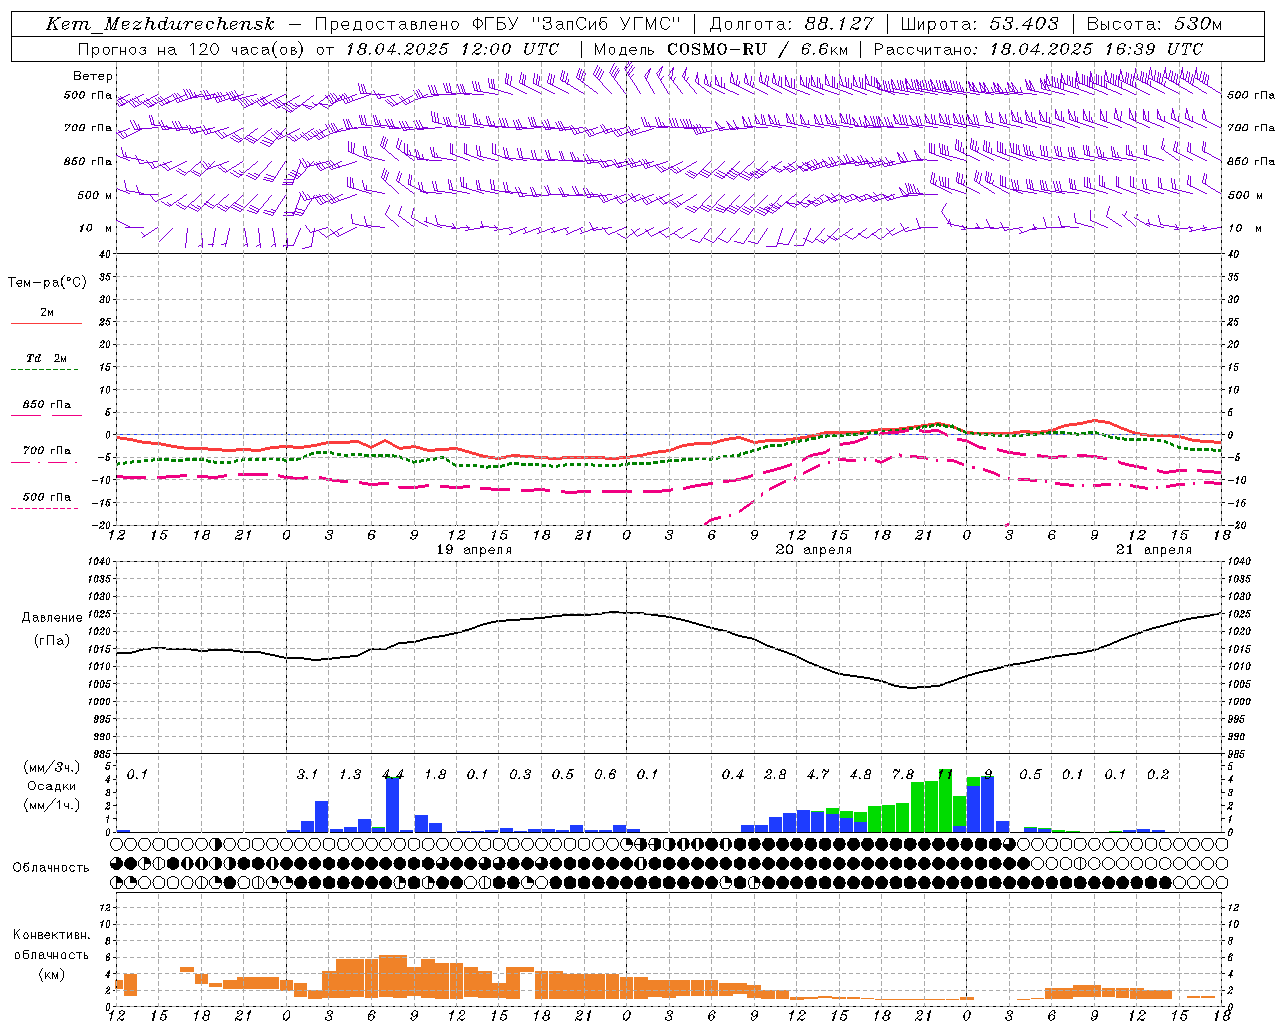Click the precipitation value "4.7"

(x=818, y=775)
